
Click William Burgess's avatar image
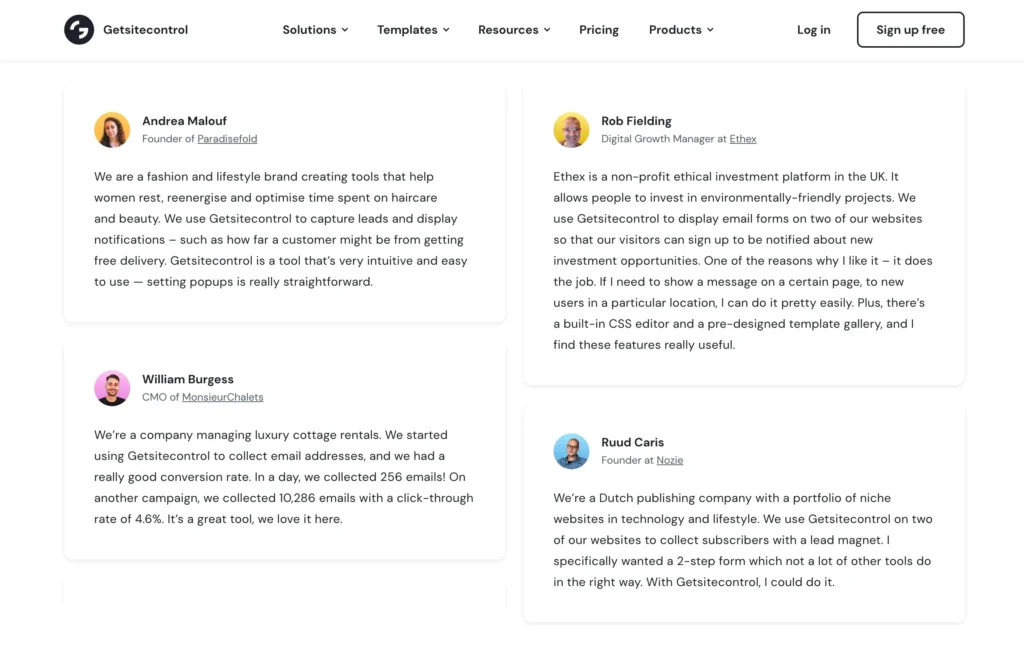(112, 388)
